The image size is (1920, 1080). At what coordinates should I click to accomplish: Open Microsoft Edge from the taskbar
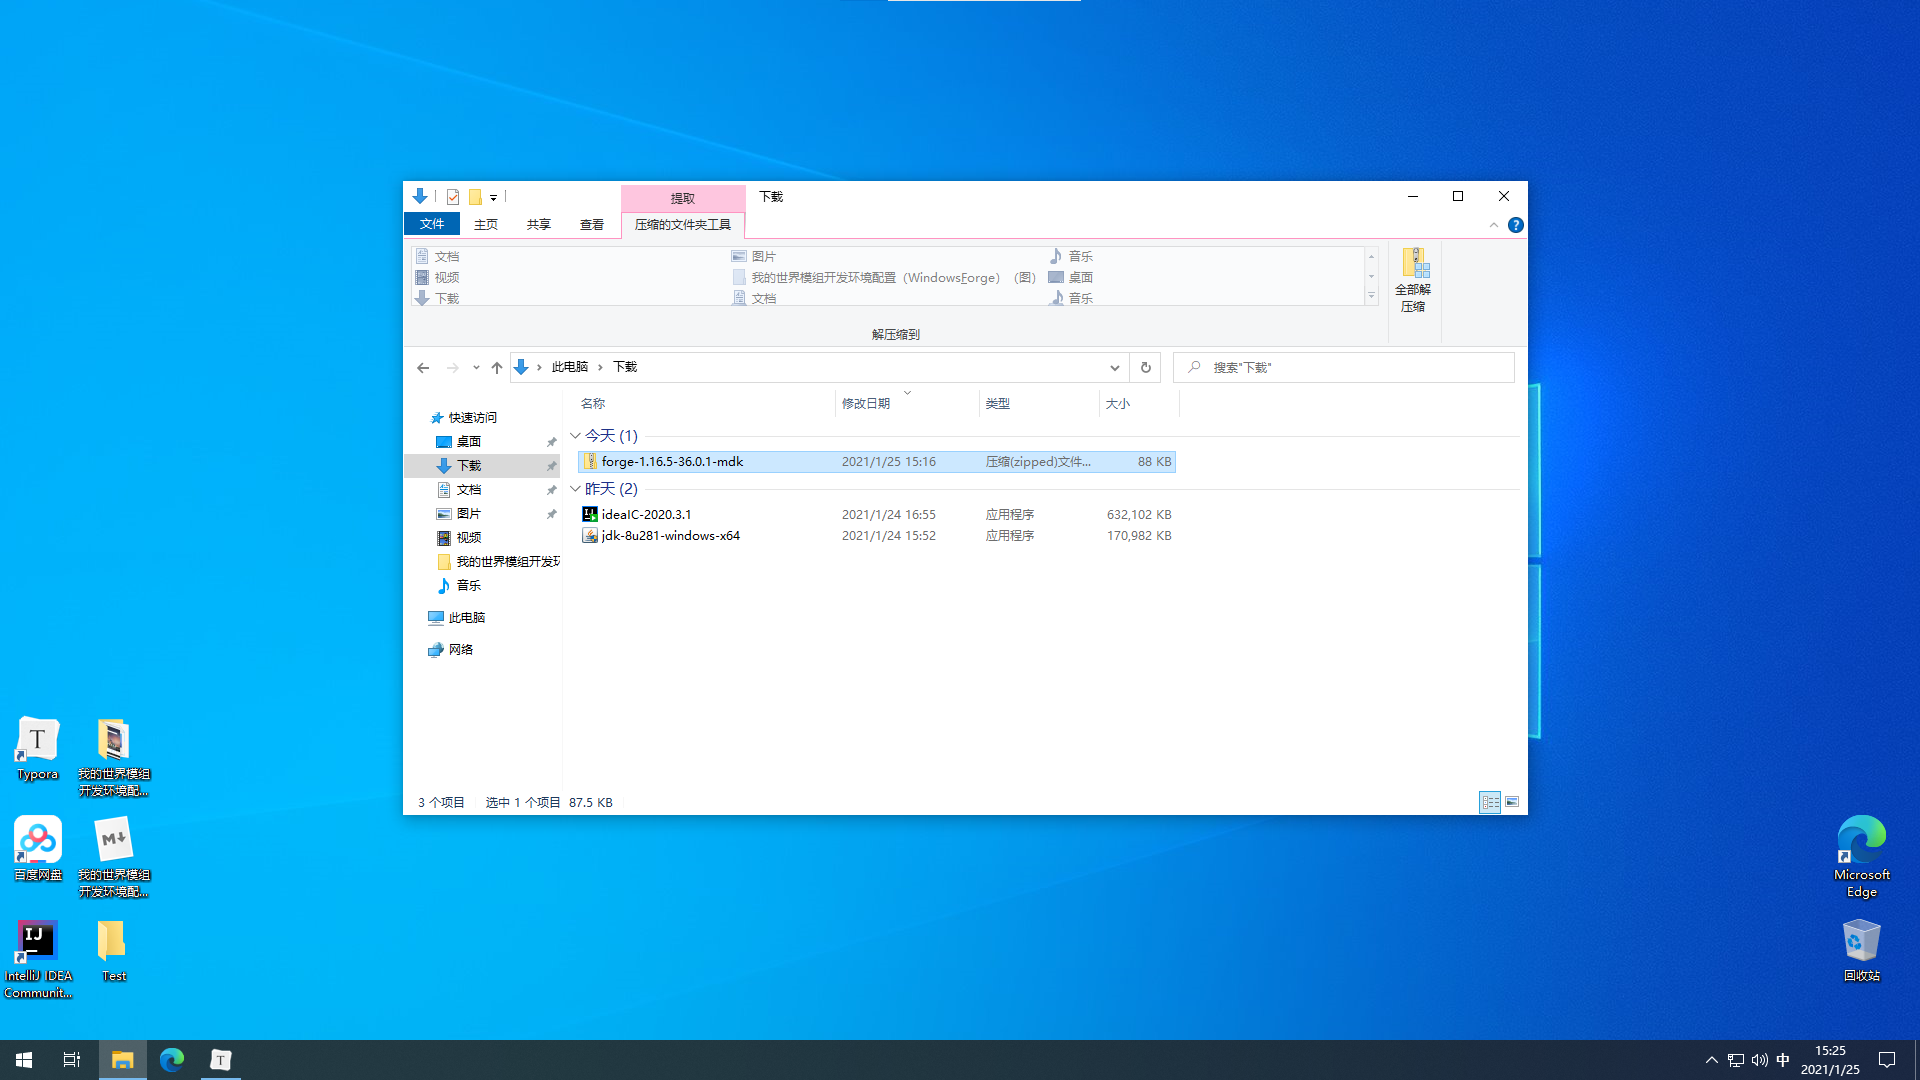(x=172, y=1060)
